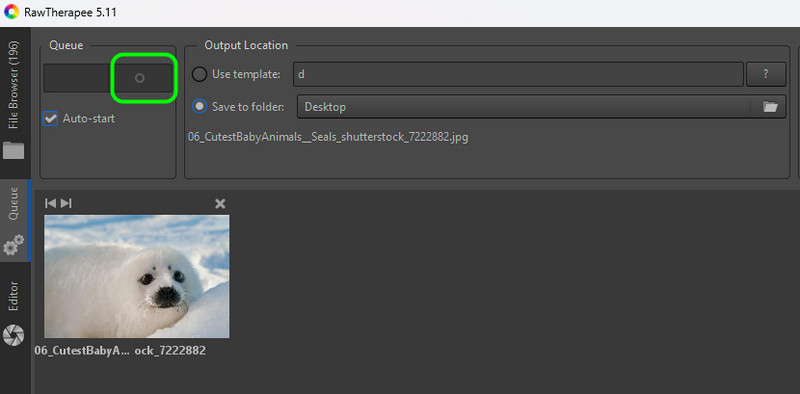Toggle the queue on/off switch
800x394 pixels.
pos(108,78)
